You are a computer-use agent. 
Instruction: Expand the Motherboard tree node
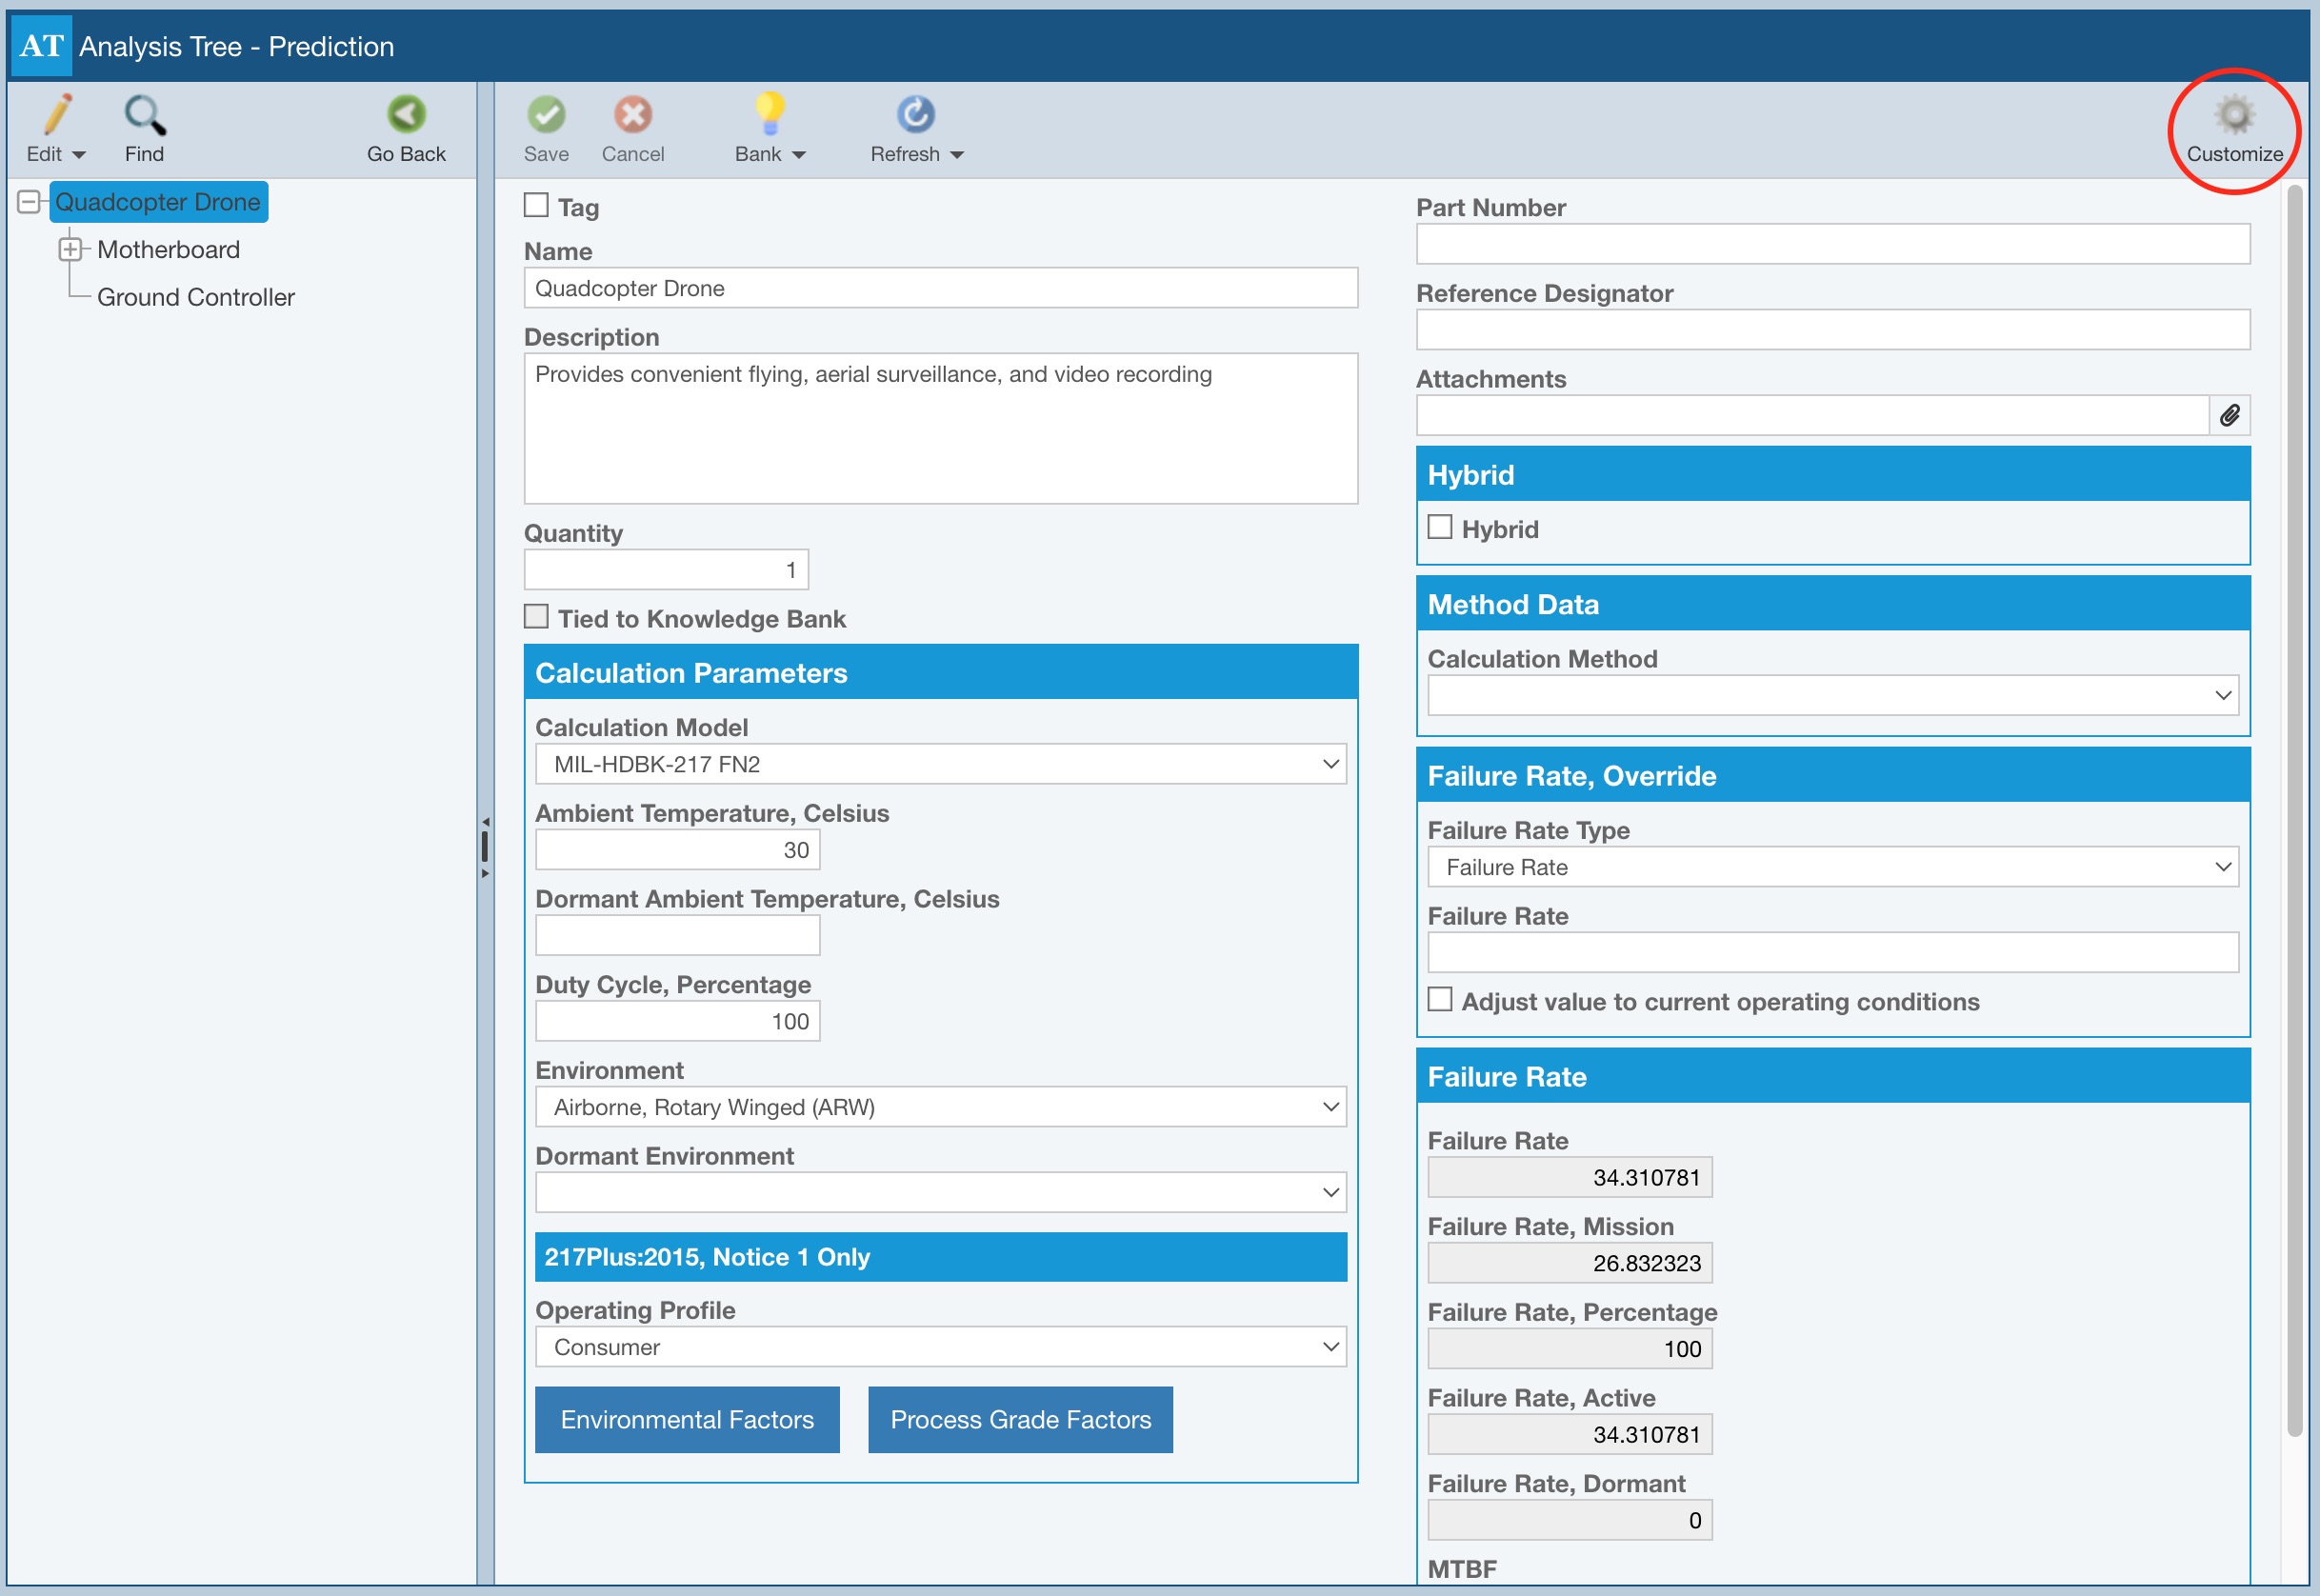[x=70, y=249]
